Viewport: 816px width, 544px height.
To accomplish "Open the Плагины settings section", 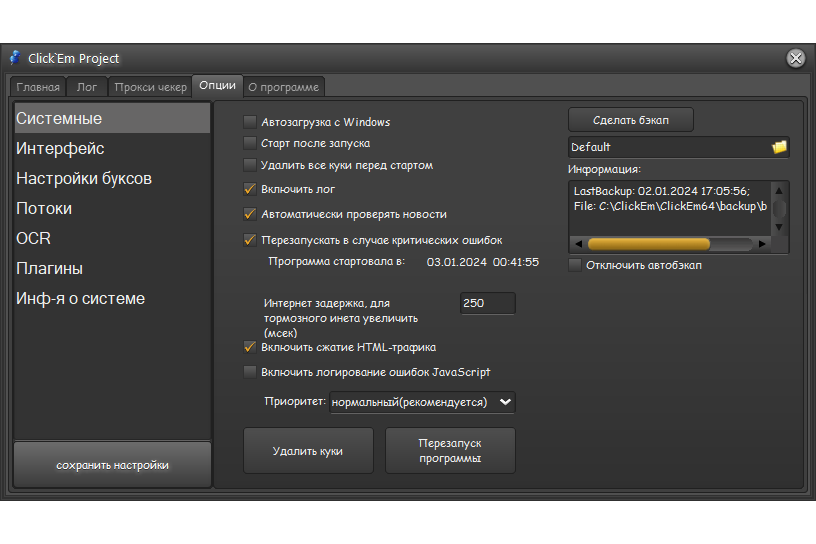I will click(112, 269).
